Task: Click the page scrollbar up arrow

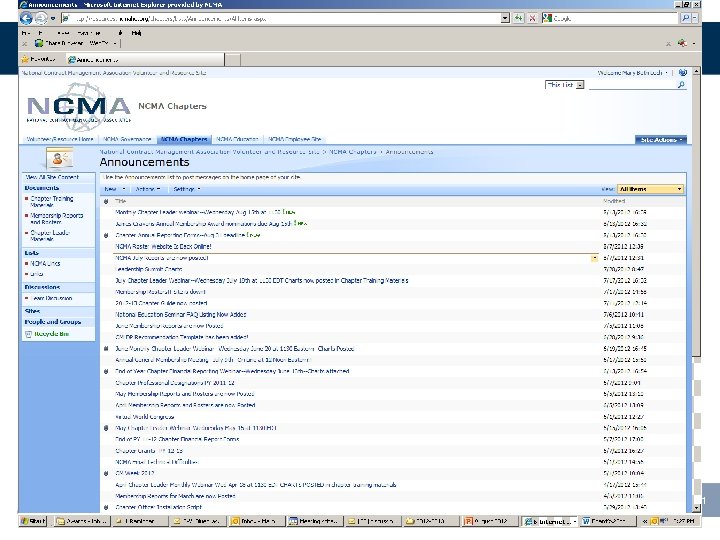Action: pos(697,72)
